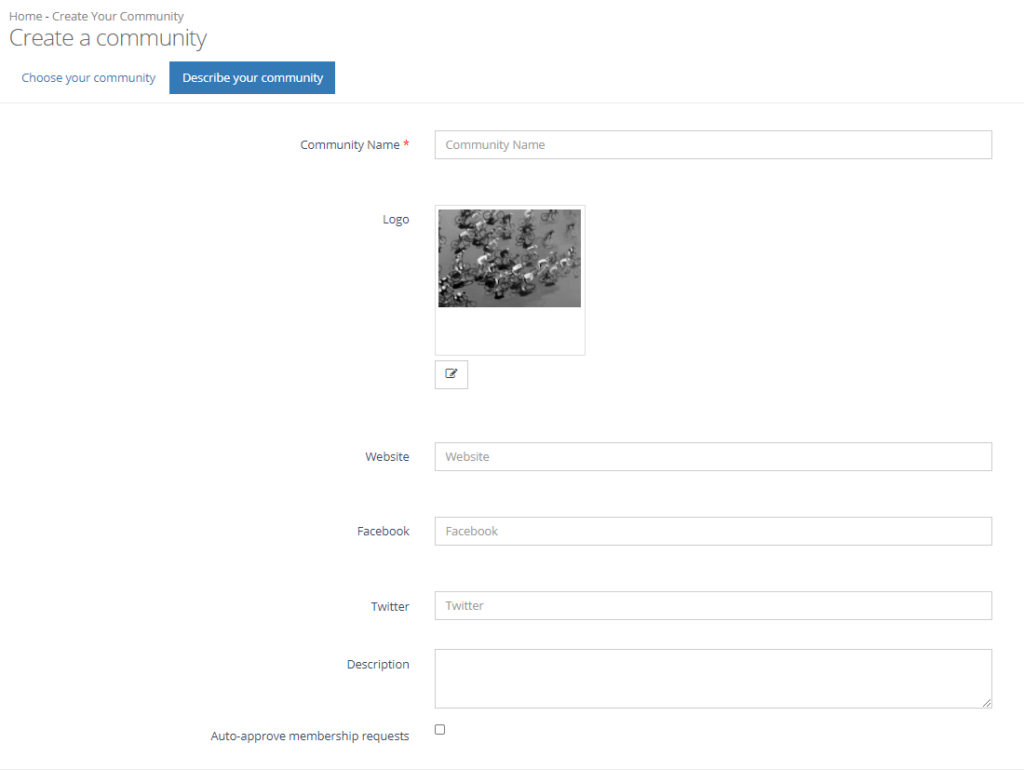1024x770 pixels.
Task: Click the Auto-approve membership requests label
Action: point(310,736)
